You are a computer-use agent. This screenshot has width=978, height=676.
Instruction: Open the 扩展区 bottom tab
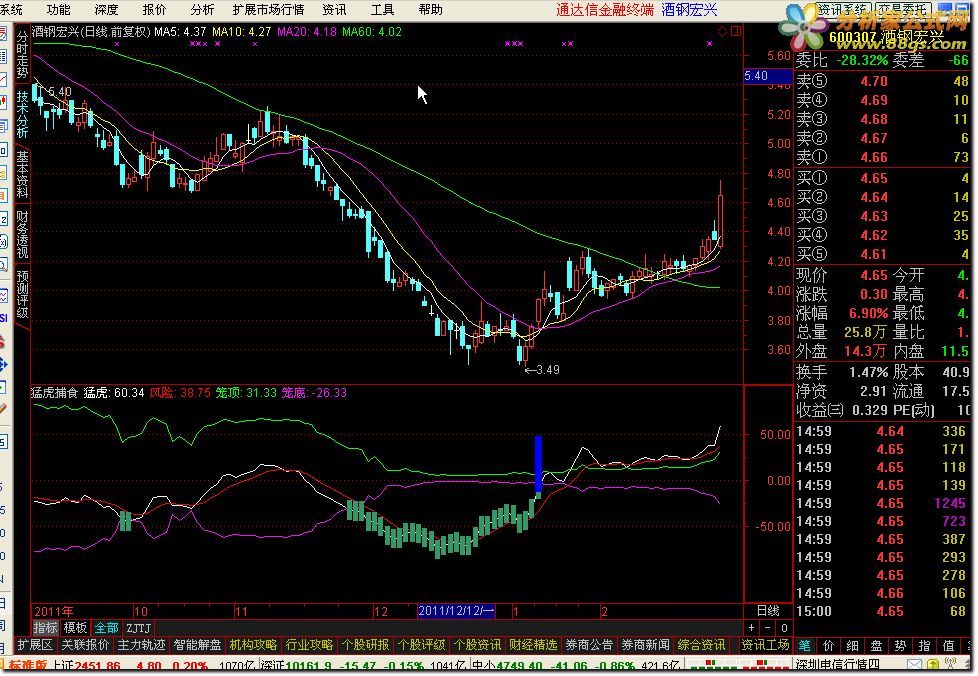[35, 644]
